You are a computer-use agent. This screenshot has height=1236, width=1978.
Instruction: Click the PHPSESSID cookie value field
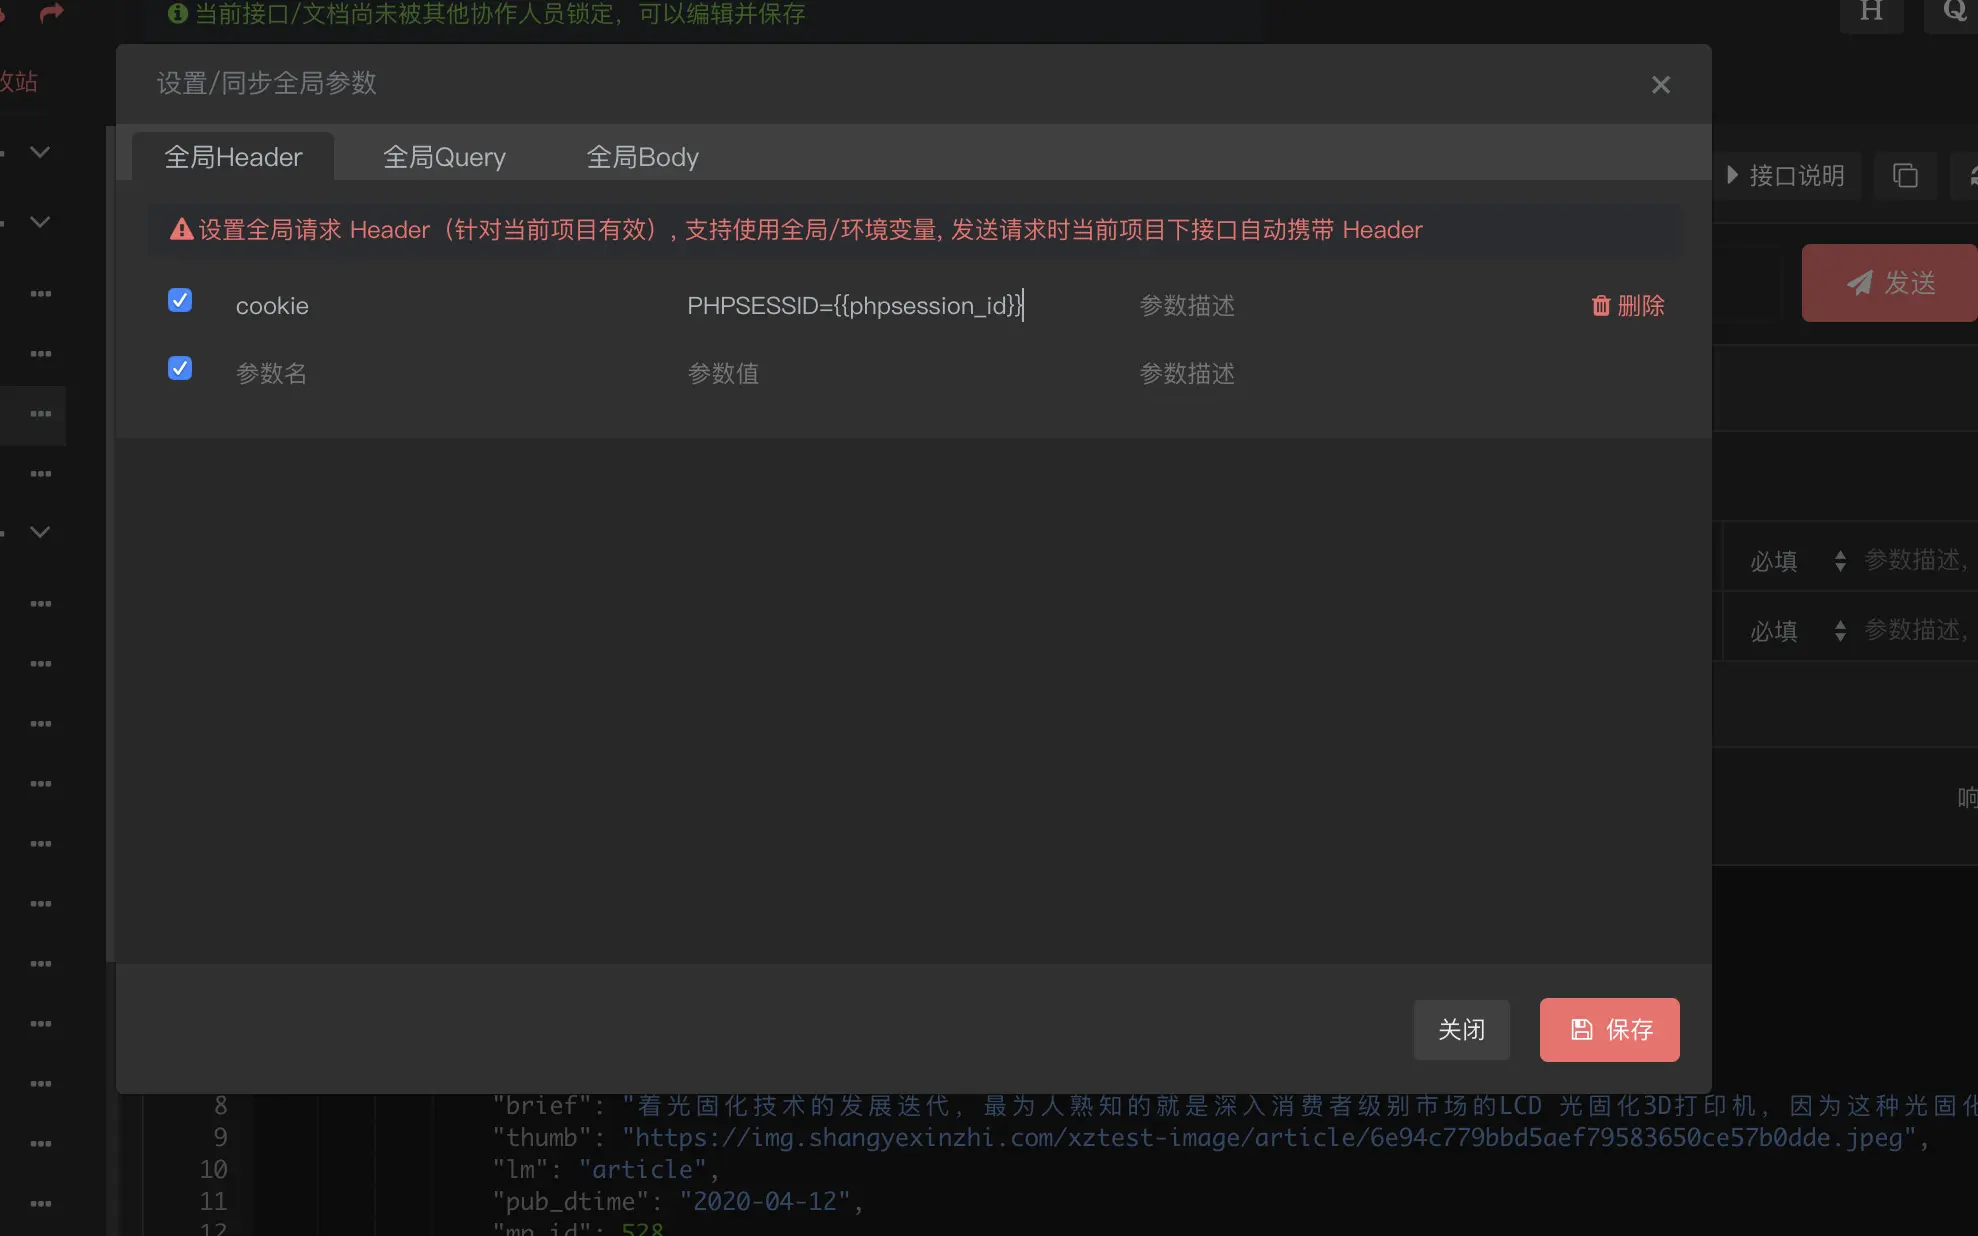[855, 305]
